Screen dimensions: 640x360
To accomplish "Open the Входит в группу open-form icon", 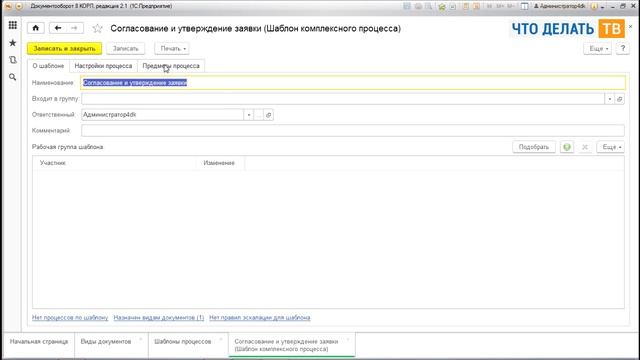I will pos(620,99).
